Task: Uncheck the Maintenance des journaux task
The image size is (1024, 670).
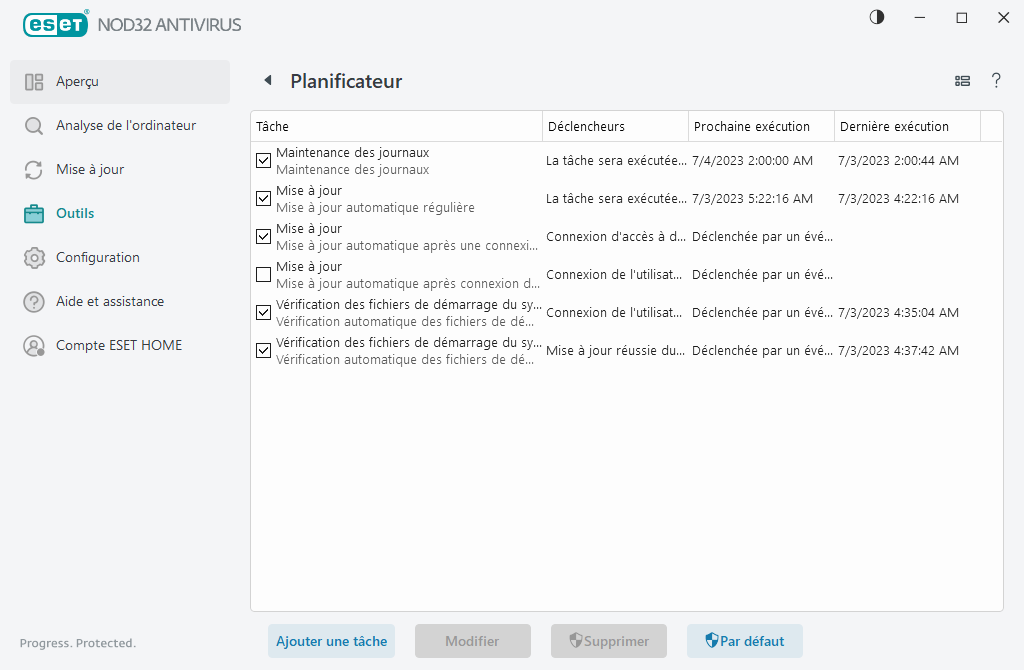Action: click(263, 160)
